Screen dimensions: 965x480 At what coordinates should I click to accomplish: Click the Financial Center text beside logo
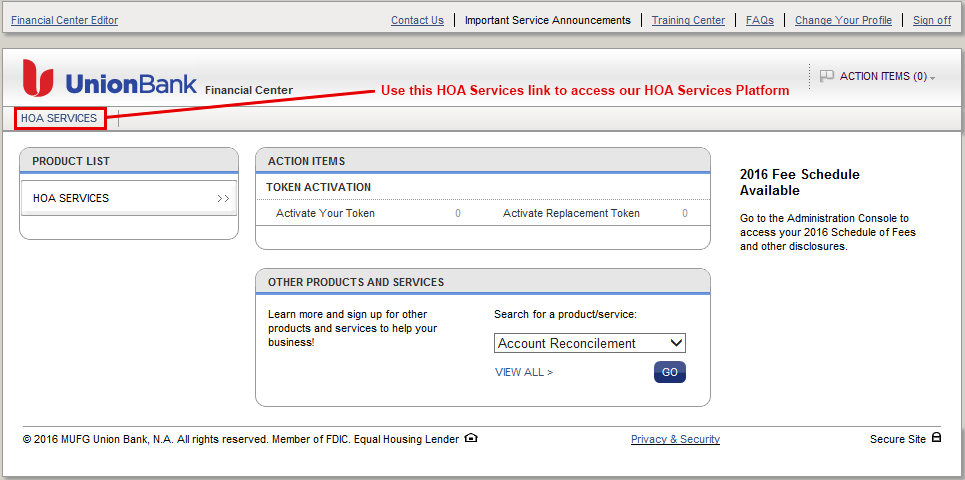tap(249, 90)
